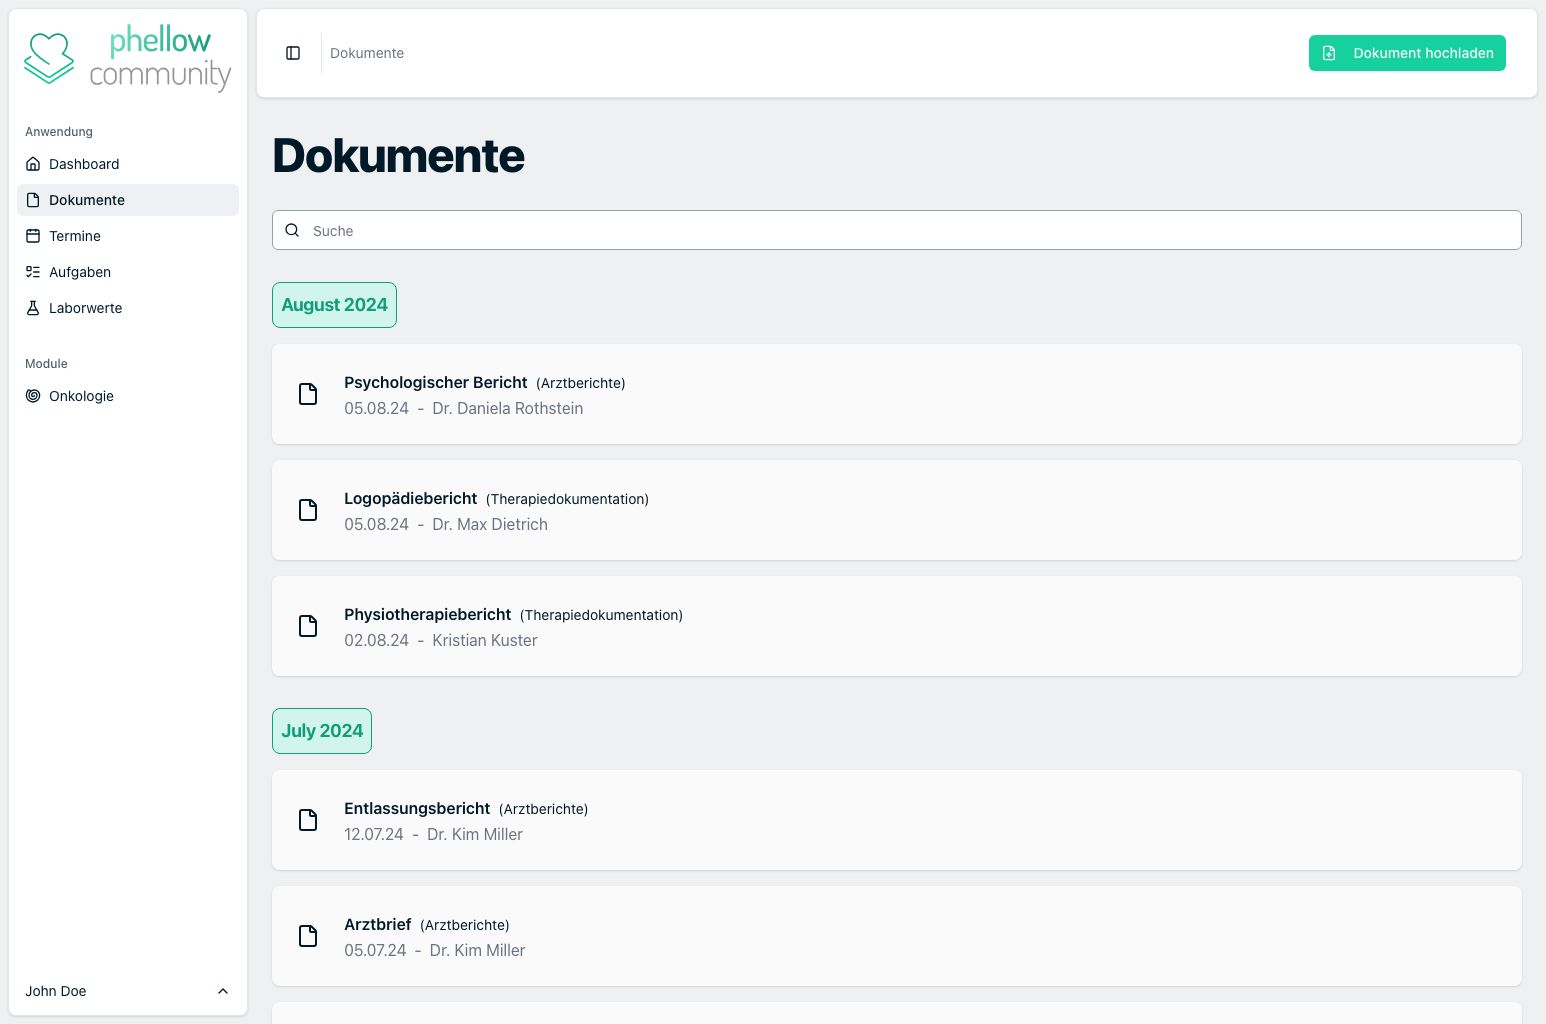This screenshot has width=1546, height=1024.
Task: Click the Termine calendar icon
Action: pos(33,236)
